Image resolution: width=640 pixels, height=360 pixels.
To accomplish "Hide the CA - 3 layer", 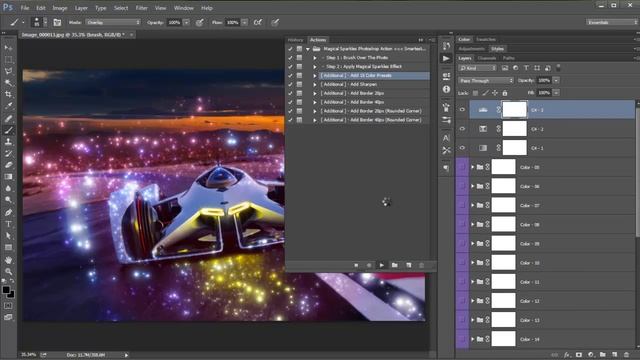I will click(x=462, y=110).
